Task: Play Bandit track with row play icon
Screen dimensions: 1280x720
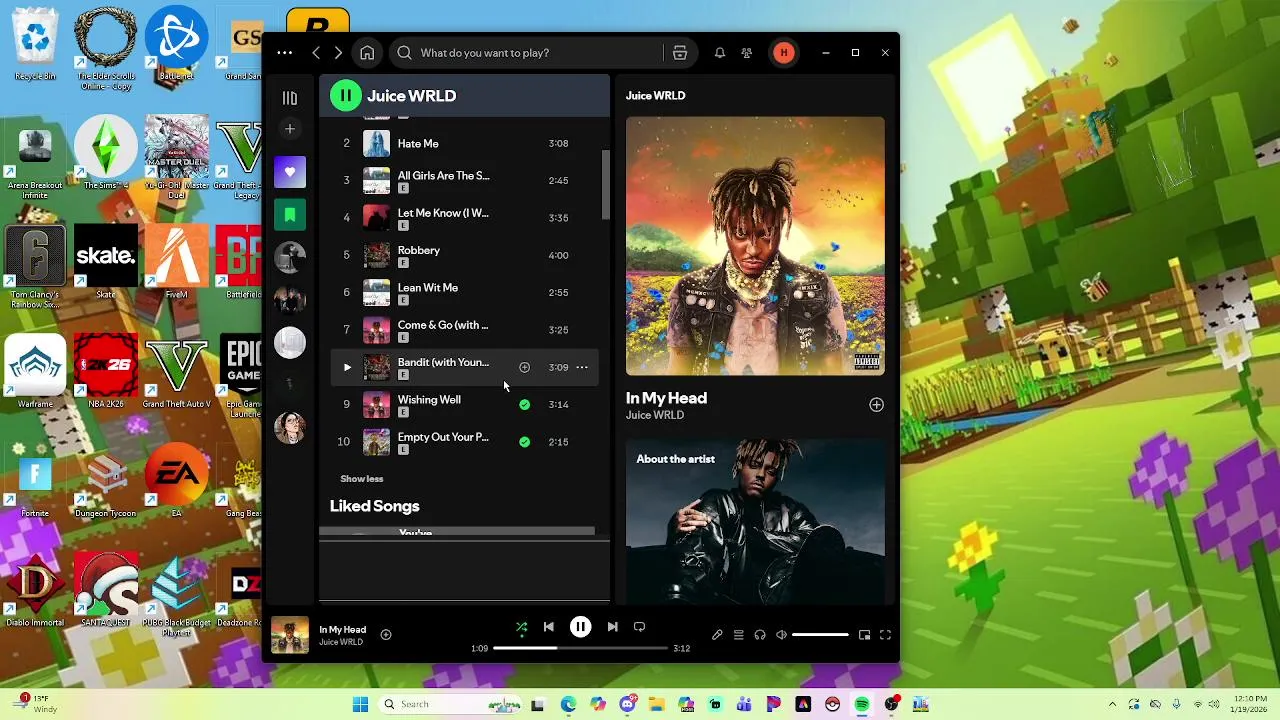Action: [347, 367]
